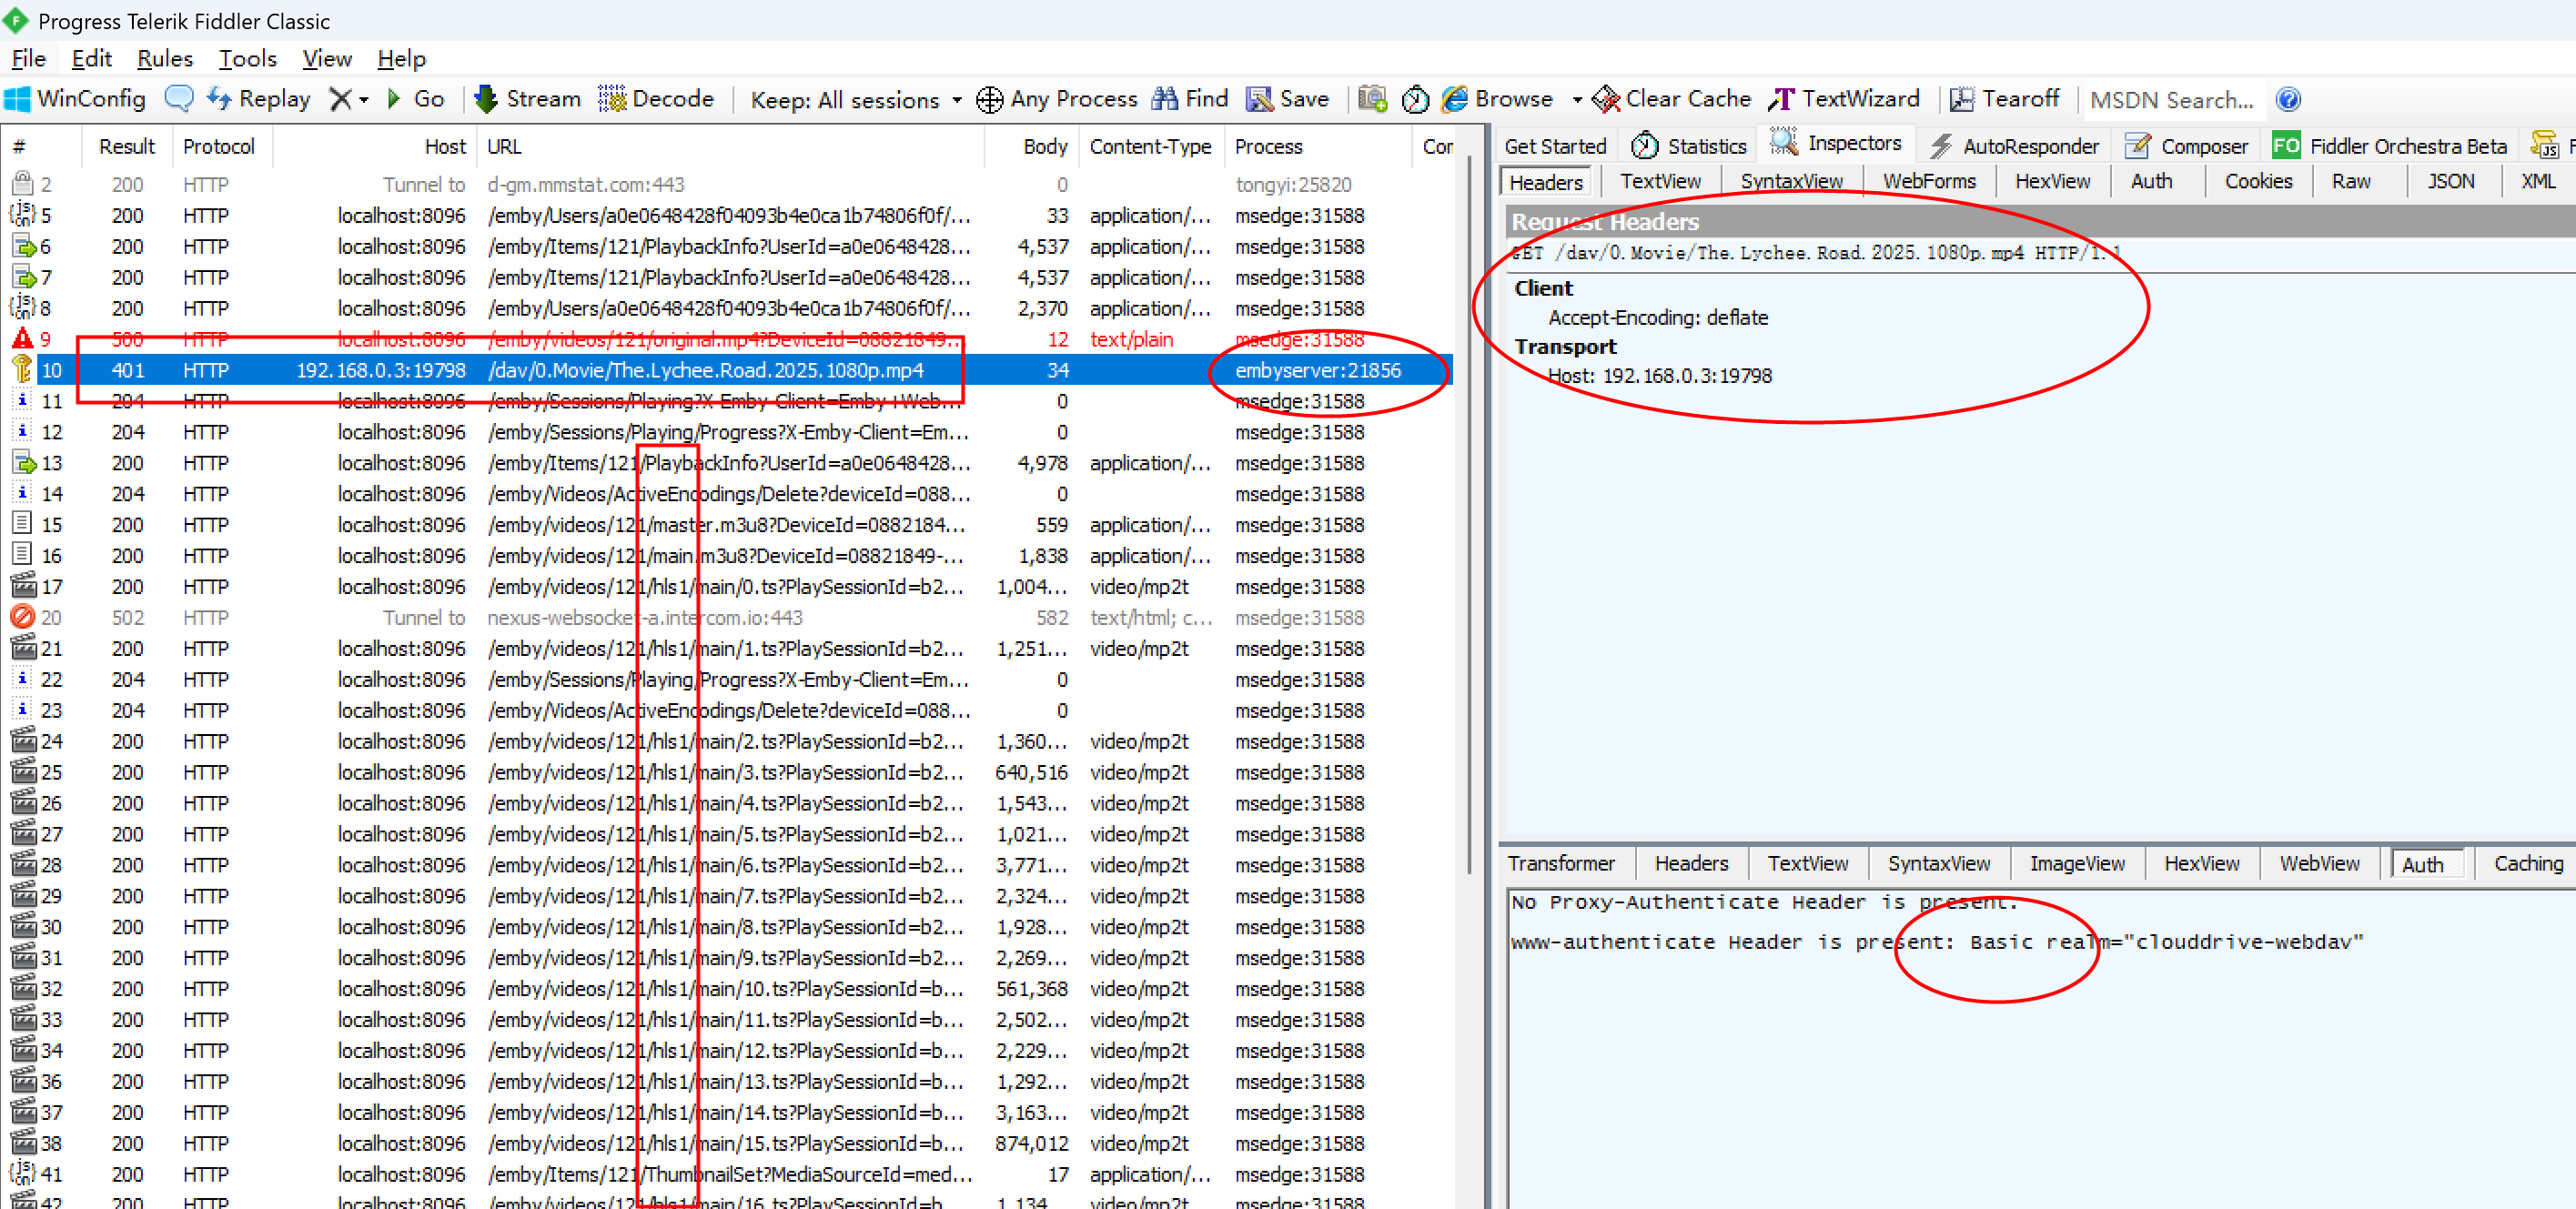Toggle the Decode button
Viewport: 2576px width, 1209px height.
656,99
